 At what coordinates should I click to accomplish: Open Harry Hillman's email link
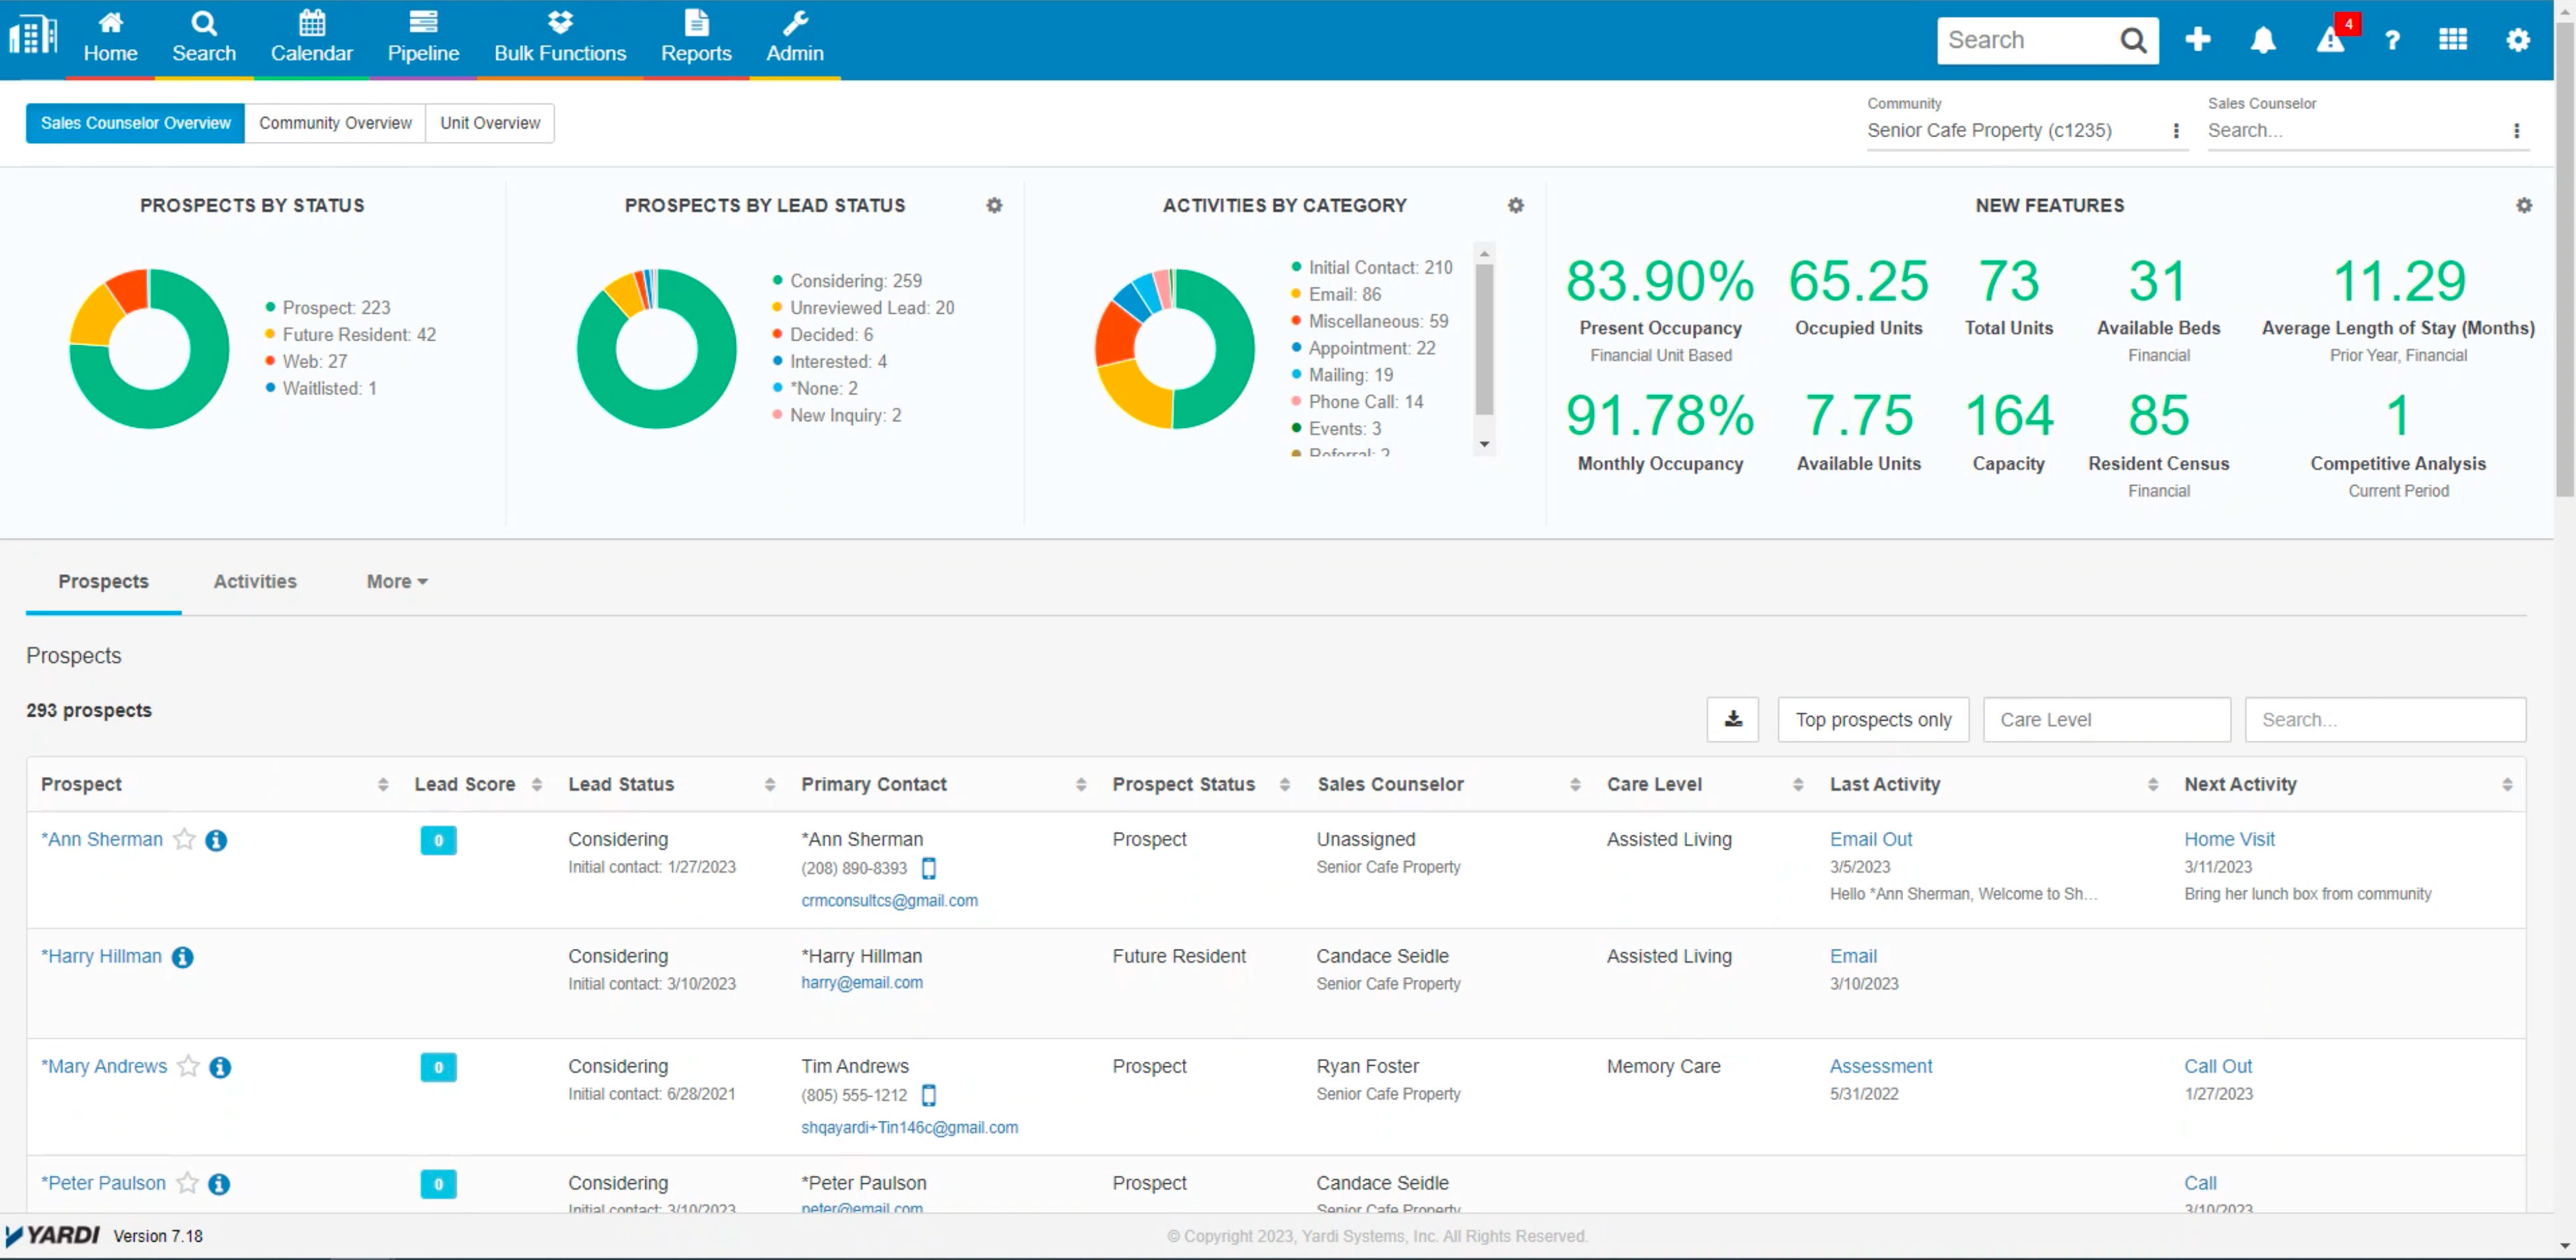[861, 982]
